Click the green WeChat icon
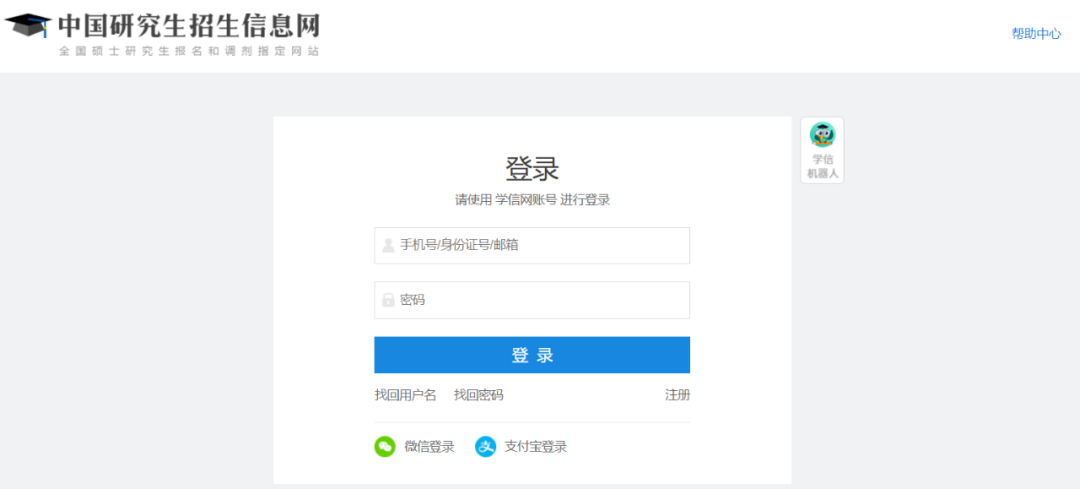This screenshot has height=489, width=1080. [385, 447]
